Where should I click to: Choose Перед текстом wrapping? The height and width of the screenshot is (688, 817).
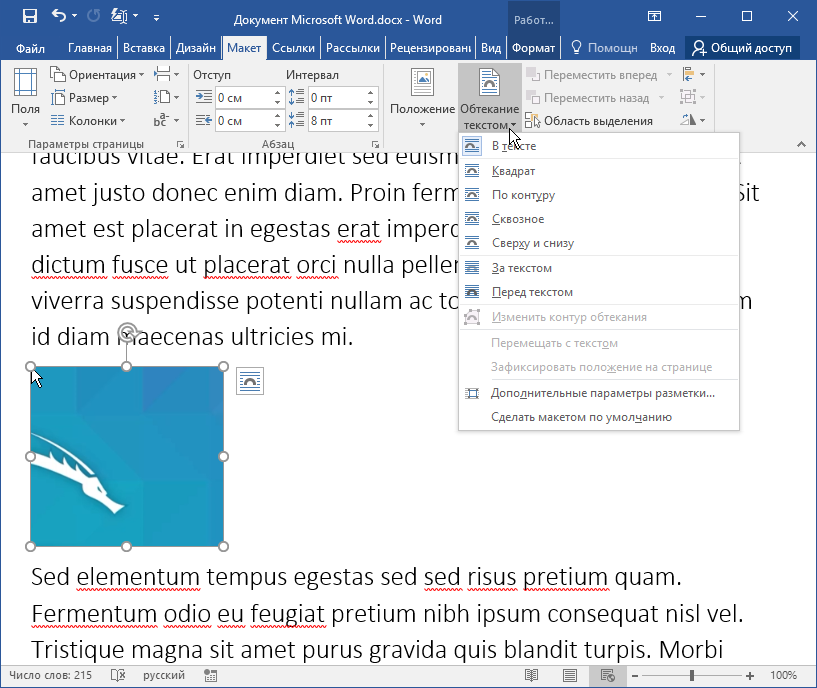(599, 292)
